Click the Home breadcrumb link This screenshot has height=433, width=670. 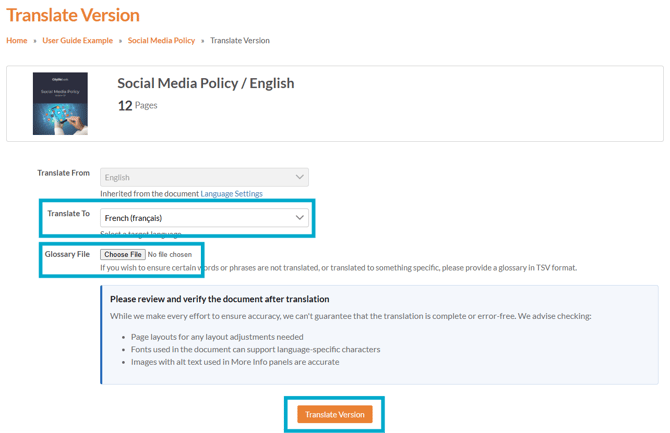coord(16,41)
